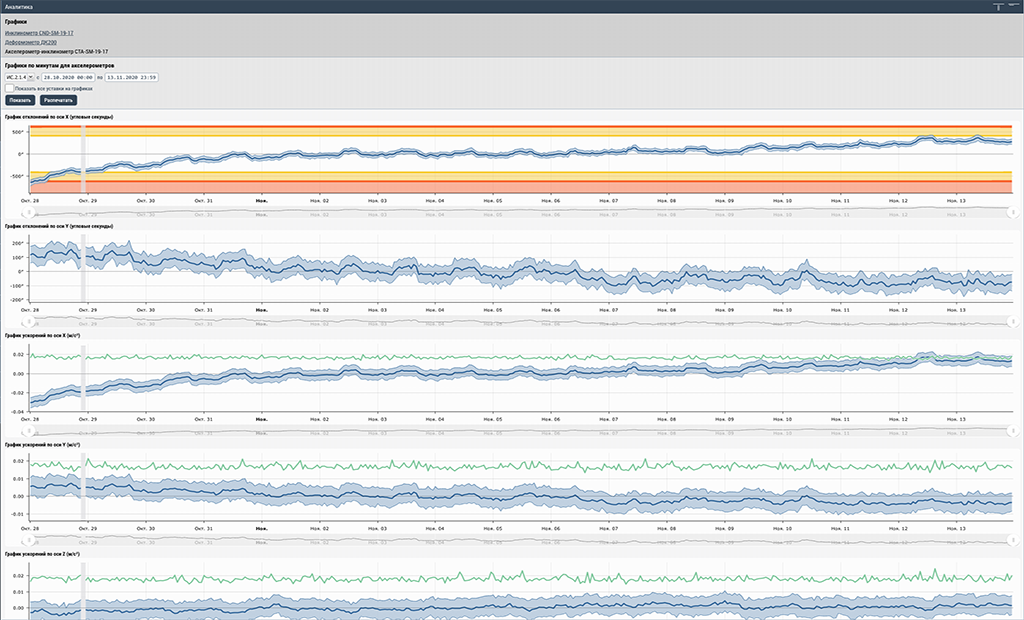Enable 'Показать все уставки на графиках' checkbox
This screenshot has height=620, width=1024.
pos(9,88)
